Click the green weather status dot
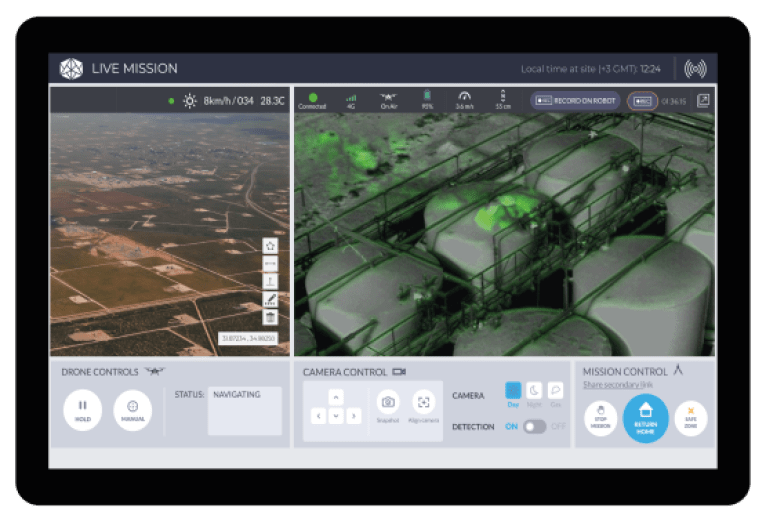766x522 pixels. coord(171,101)
